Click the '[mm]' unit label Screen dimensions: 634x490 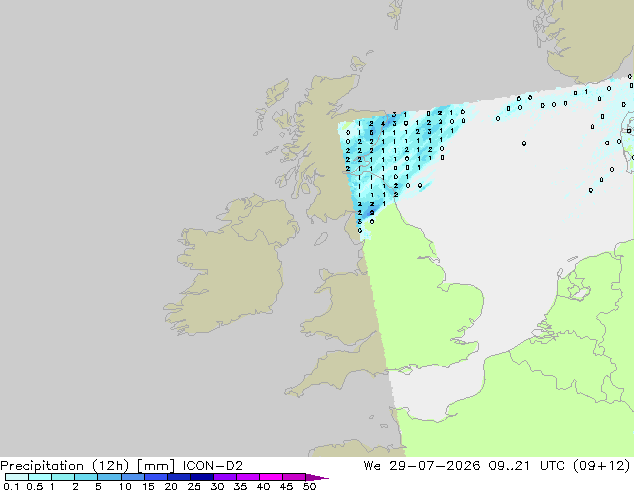[x=156, y=466]
